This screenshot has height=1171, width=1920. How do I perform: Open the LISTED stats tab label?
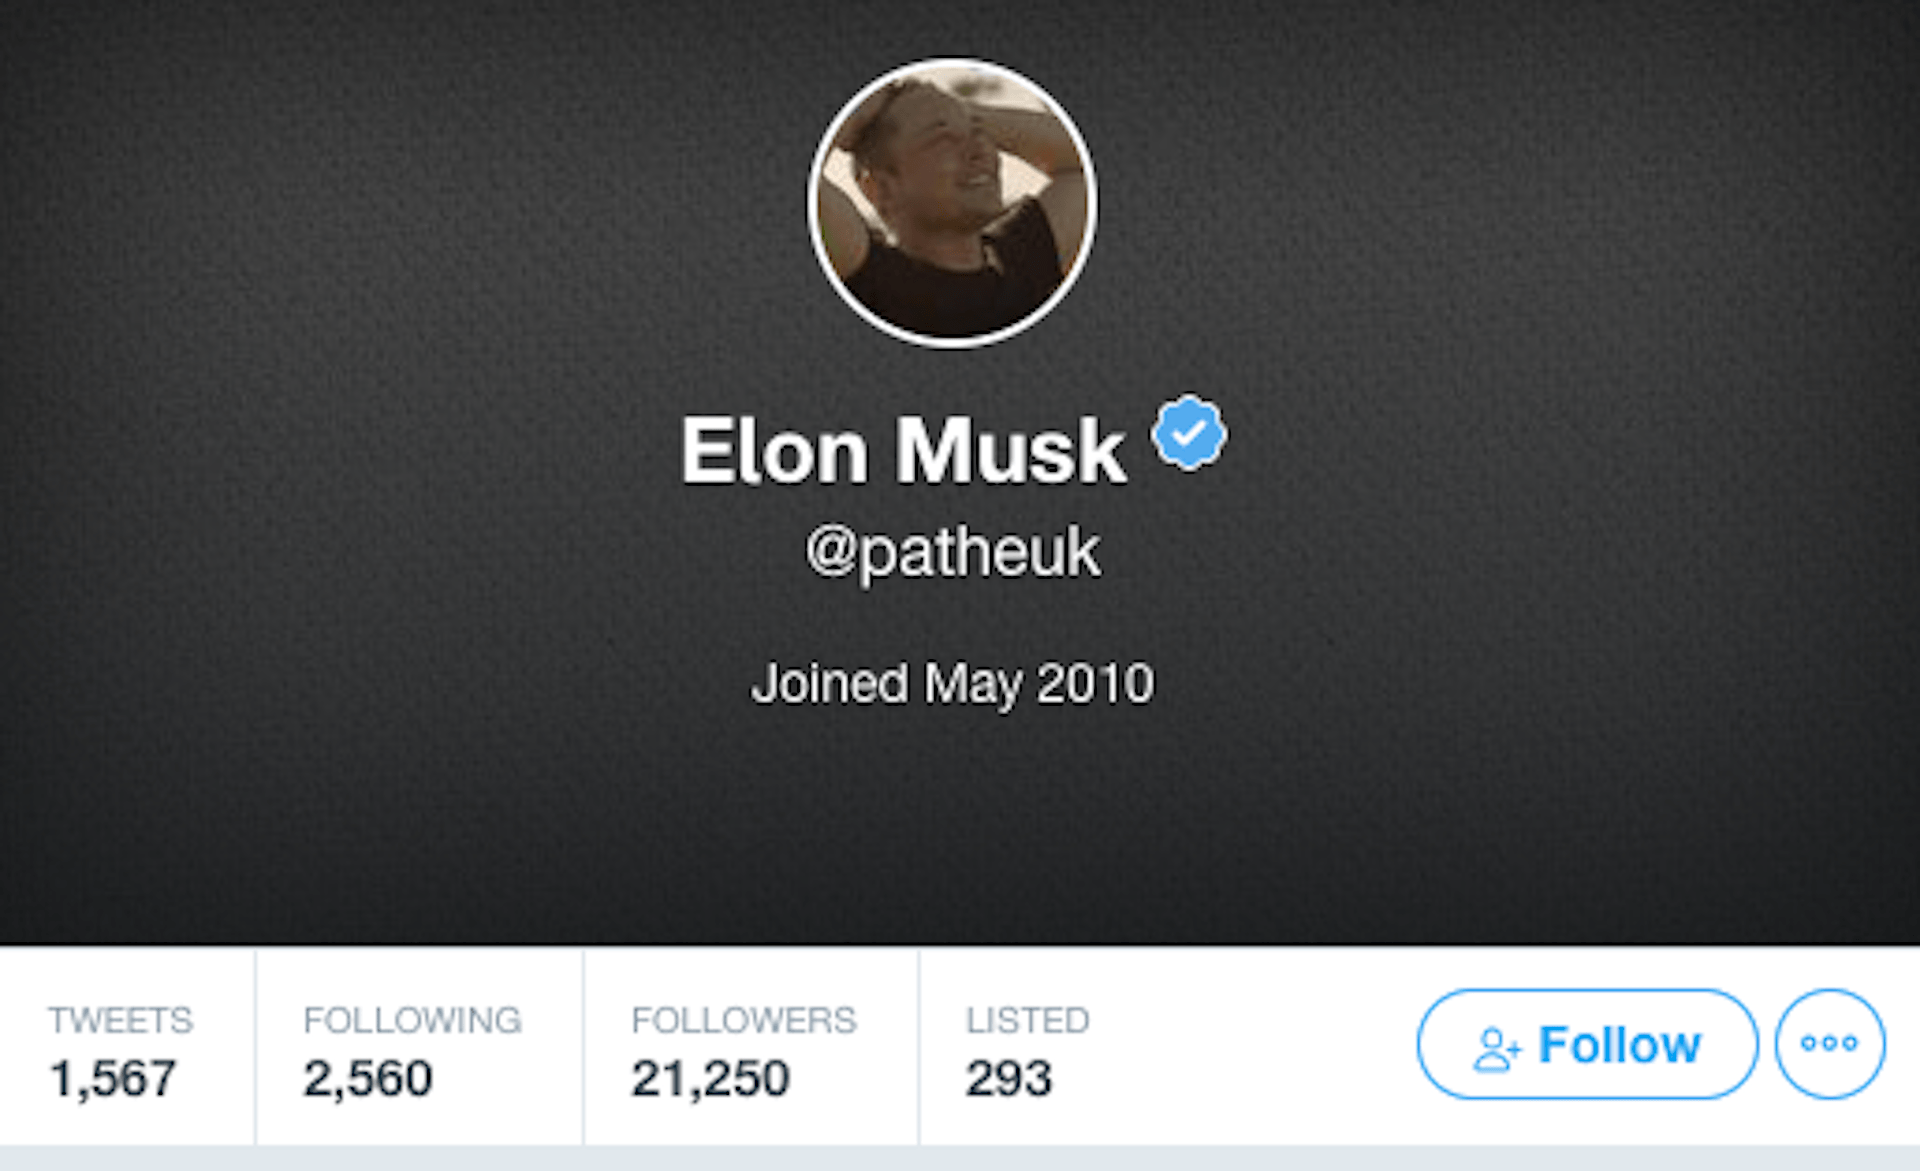(x=1028, y=1020)
